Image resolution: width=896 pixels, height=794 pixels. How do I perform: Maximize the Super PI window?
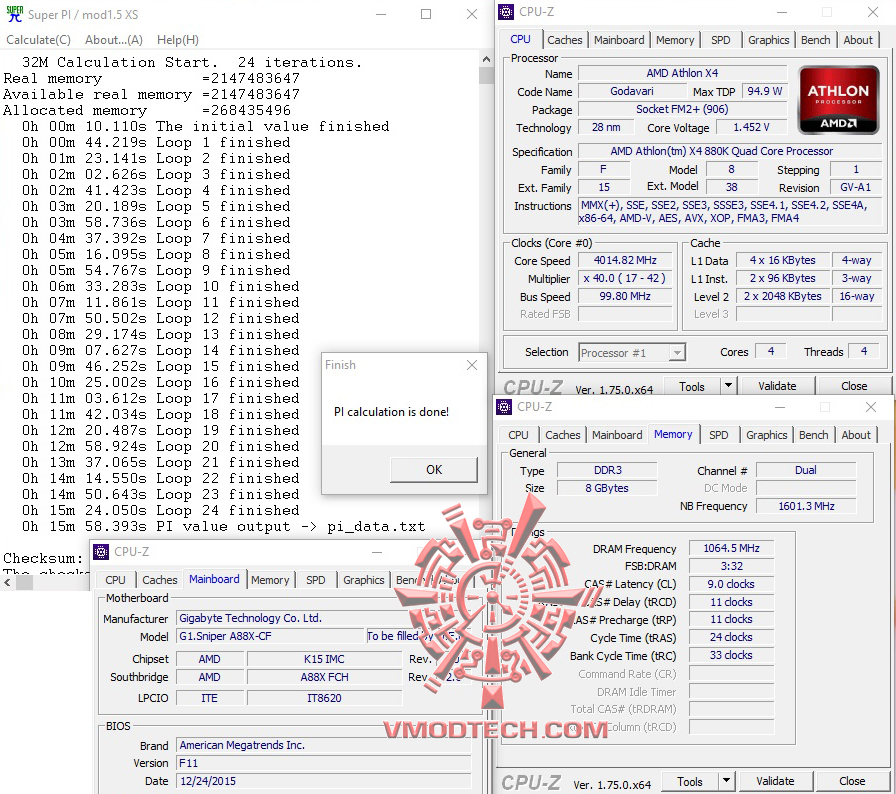[x=426, y=14]
